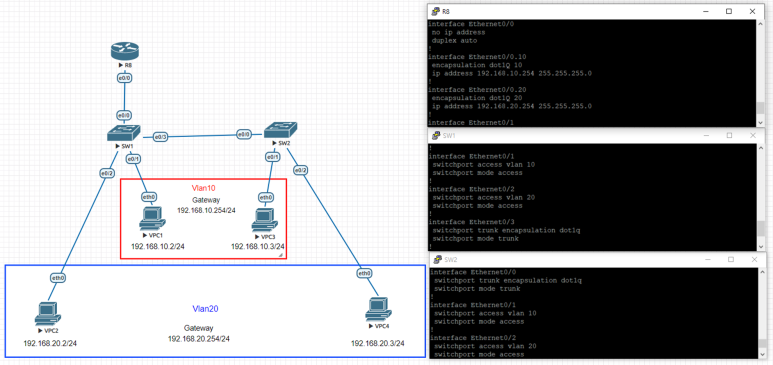
Task: Click scroll-up arrow in R8 terminal
Action: pos(761,24)
